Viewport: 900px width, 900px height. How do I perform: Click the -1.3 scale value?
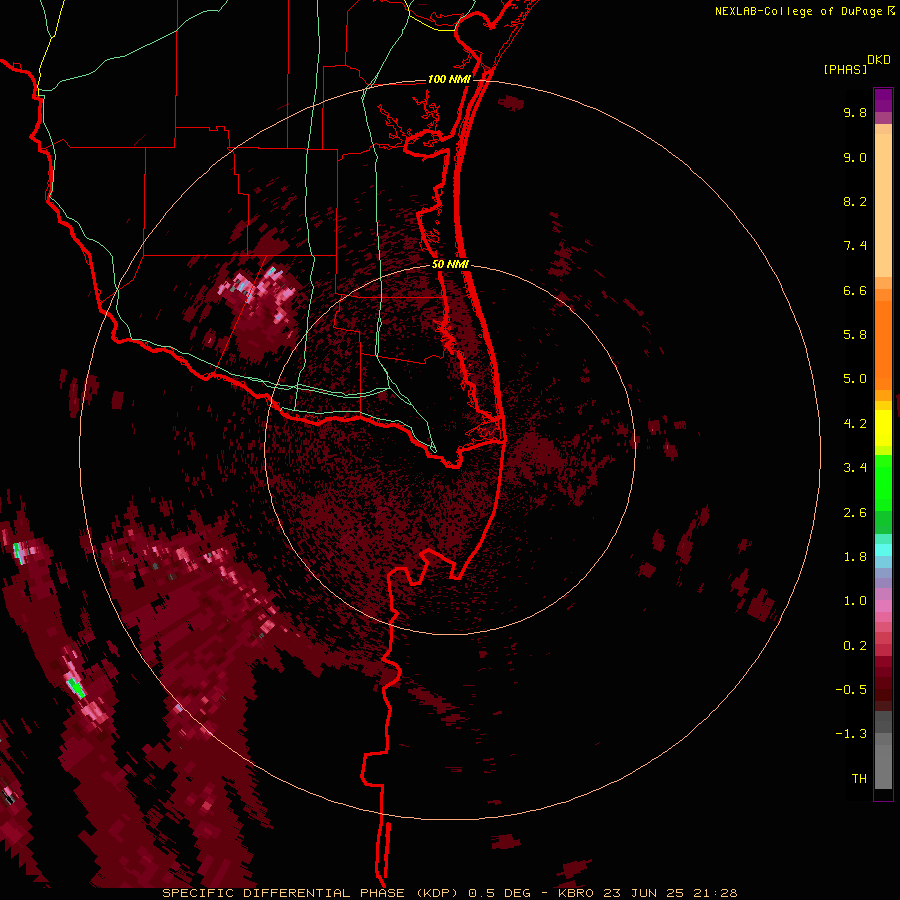pyautogui.click(x=851, y=734)
